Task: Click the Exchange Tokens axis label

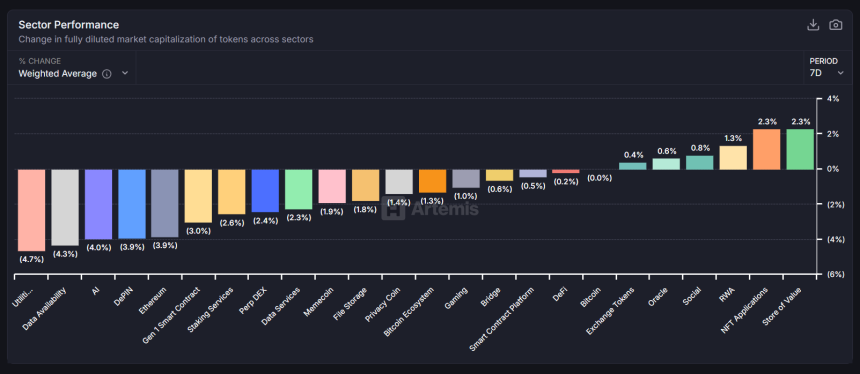Action: pyautogui.click(x=610, y=310)
